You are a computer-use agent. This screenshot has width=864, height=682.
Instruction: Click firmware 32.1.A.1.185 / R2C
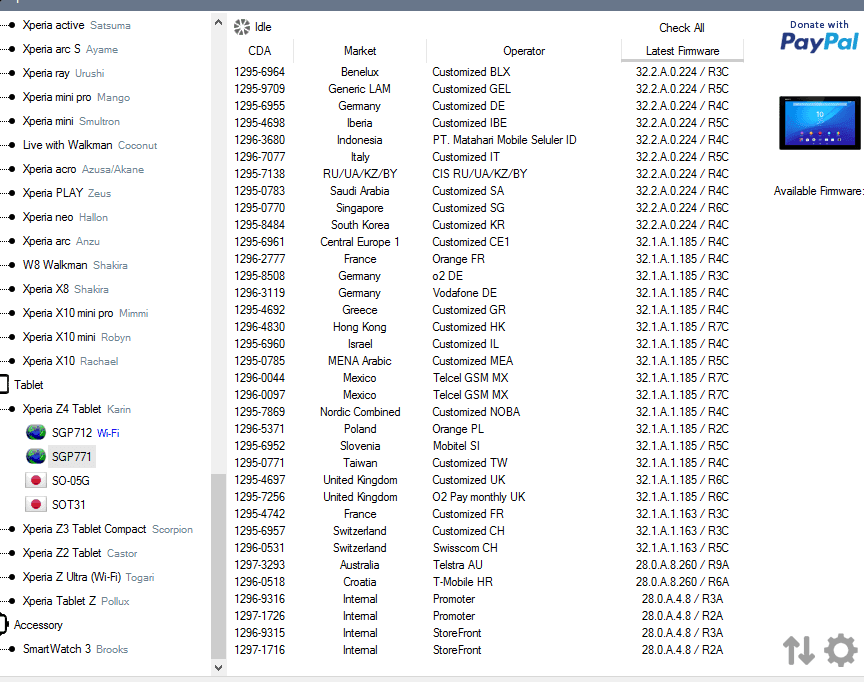coord(682,429)
